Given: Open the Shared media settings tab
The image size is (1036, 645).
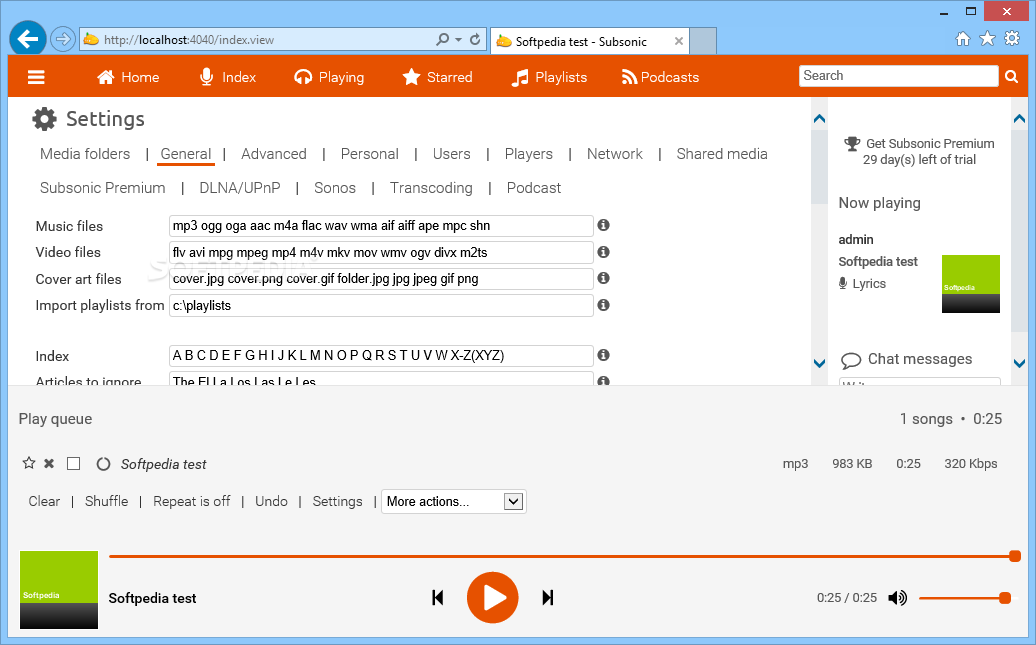Looking at the screenshot, I should pos(722,154).
